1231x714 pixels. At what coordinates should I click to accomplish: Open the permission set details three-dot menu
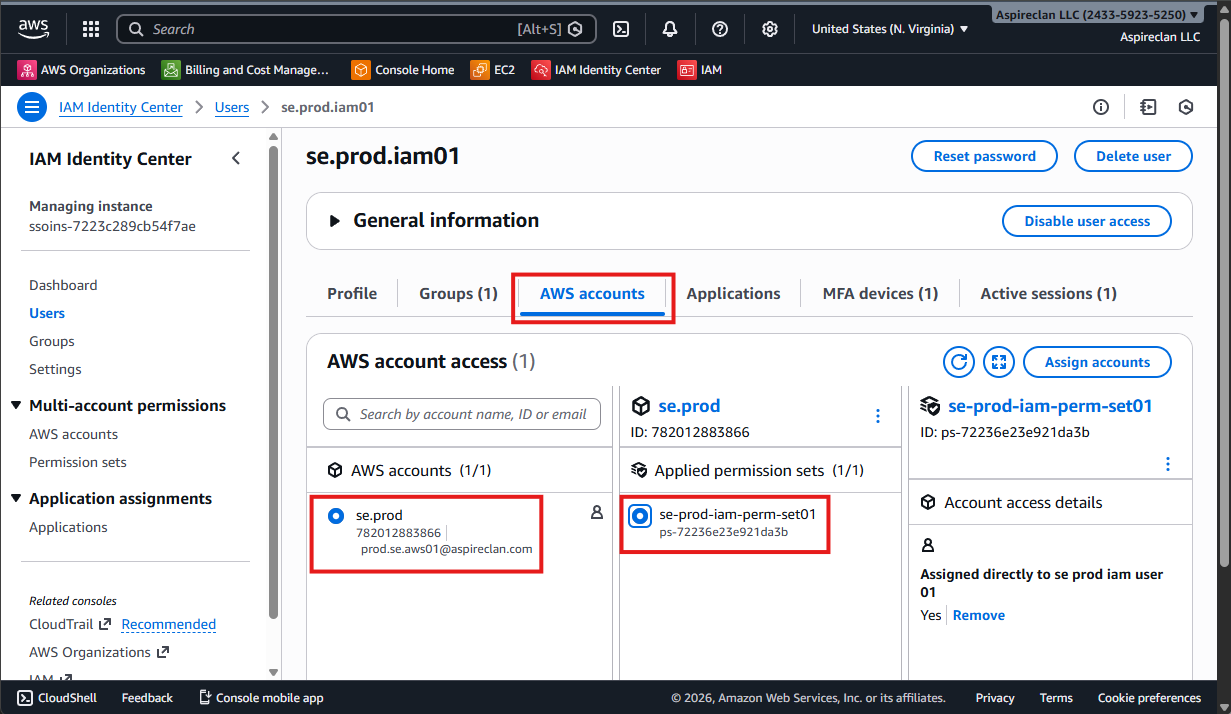1167,464
